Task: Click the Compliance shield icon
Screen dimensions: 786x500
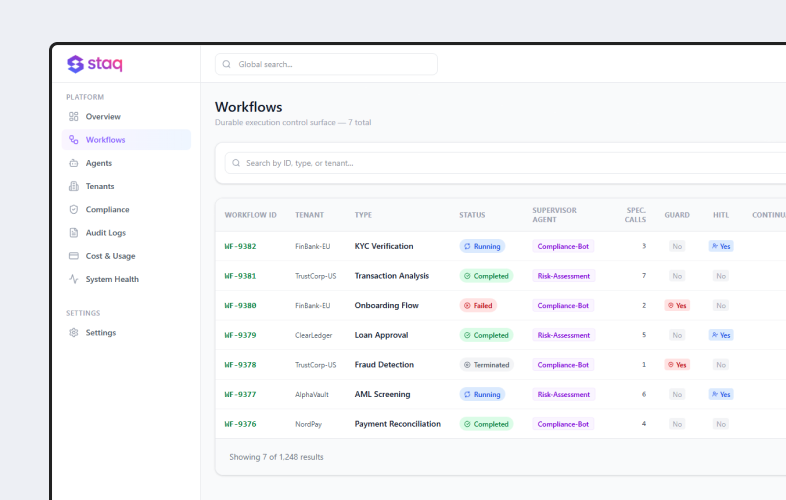Action: click(74, 209)
